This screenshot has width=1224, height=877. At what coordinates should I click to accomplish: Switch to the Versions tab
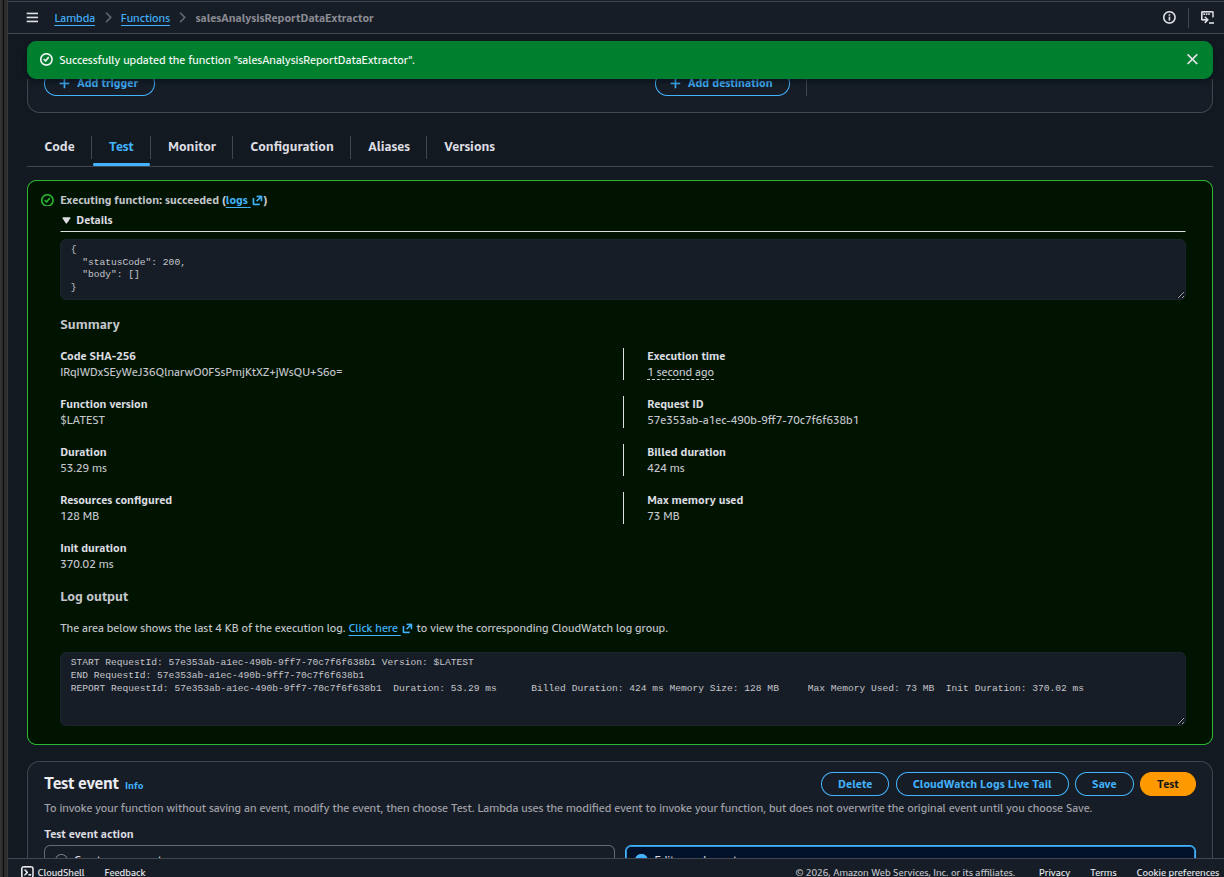click(x=470, y=147)
